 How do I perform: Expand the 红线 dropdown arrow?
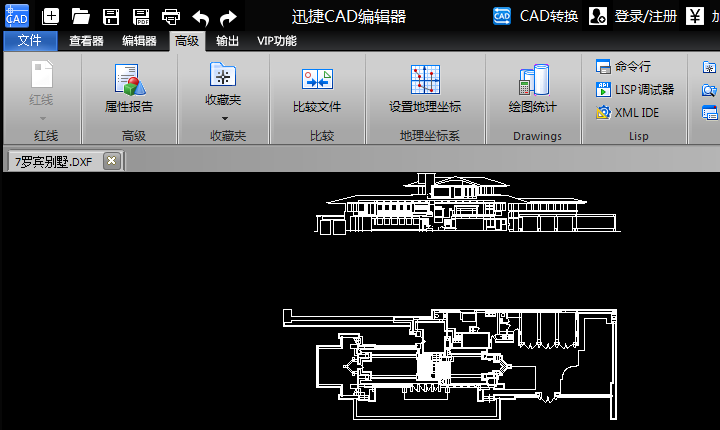[42, 119]
